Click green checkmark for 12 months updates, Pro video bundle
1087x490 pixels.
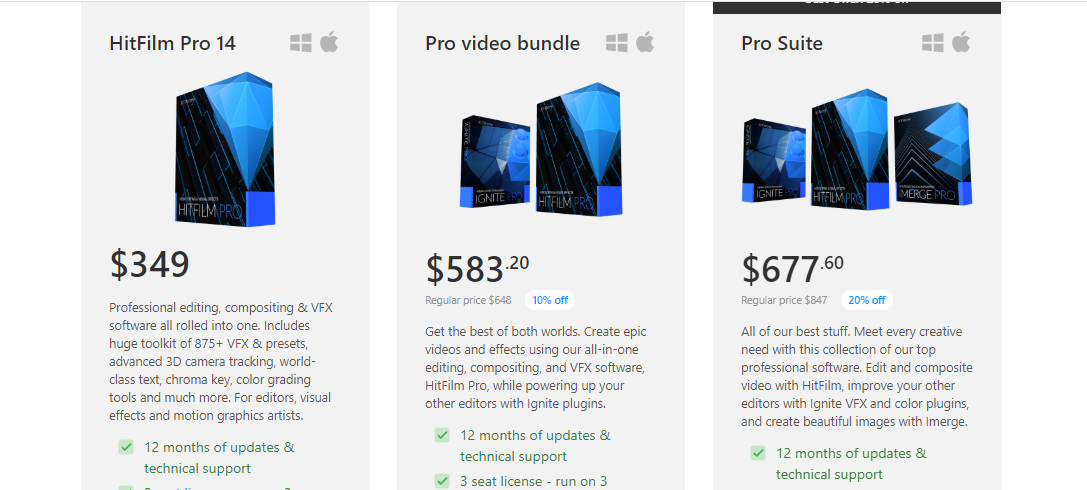click(x=442, y=435)
